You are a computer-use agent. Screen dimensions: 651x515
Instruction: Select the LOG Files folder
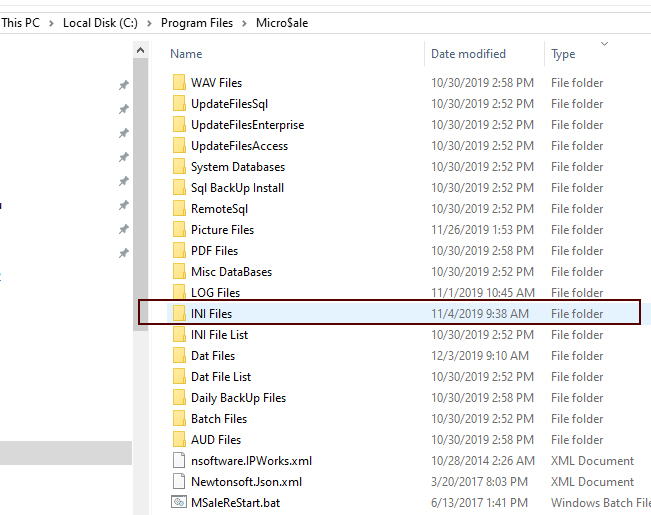pyautogui.click(x=215, y=293)
